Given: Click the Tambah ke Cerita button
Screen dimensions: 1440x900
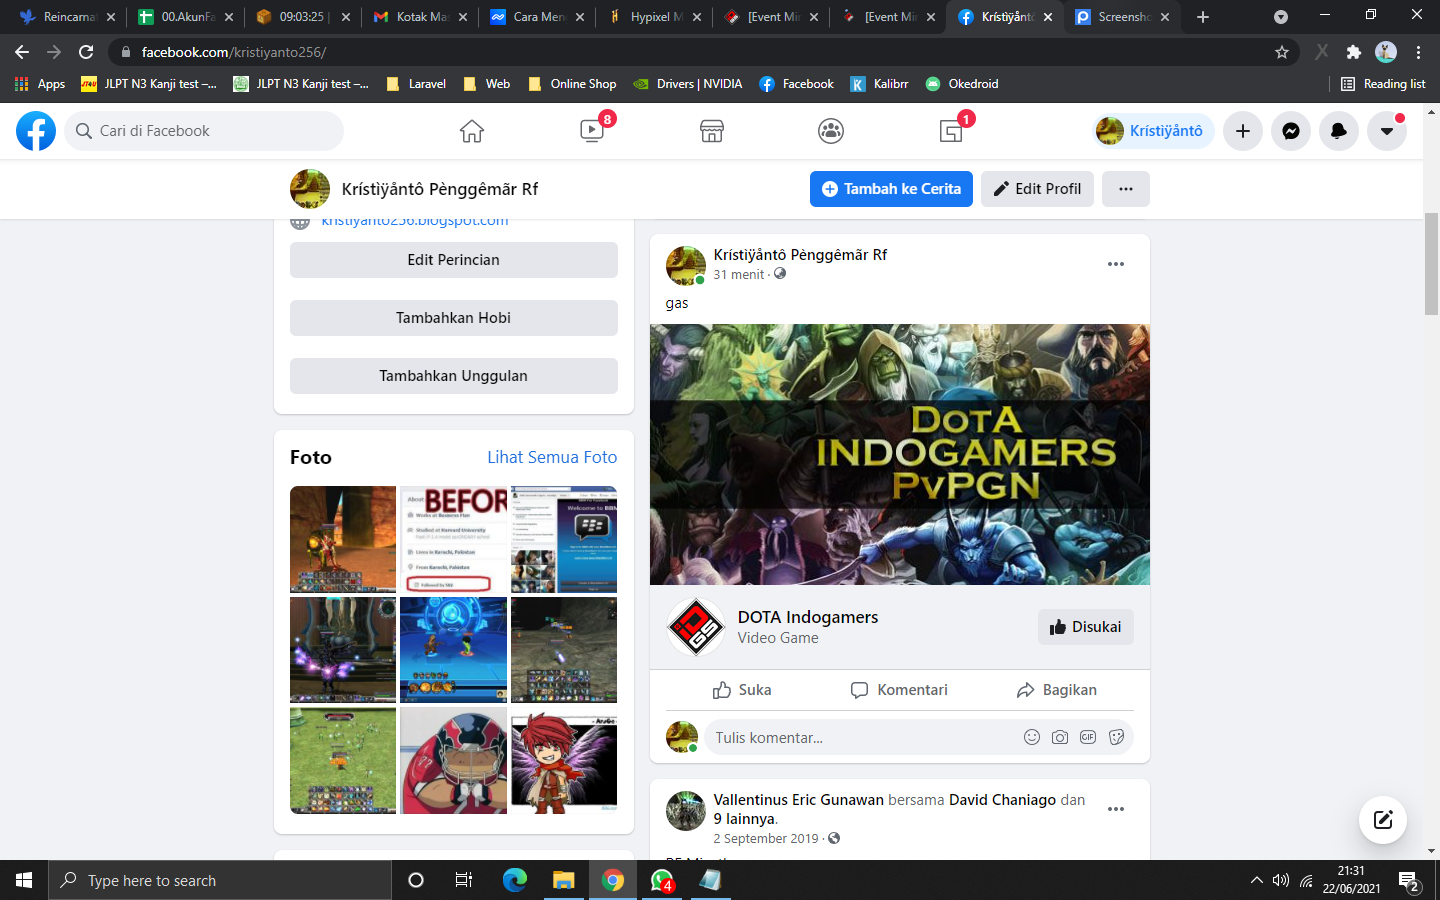Looking at the screenshot, I should click(891, 189).
